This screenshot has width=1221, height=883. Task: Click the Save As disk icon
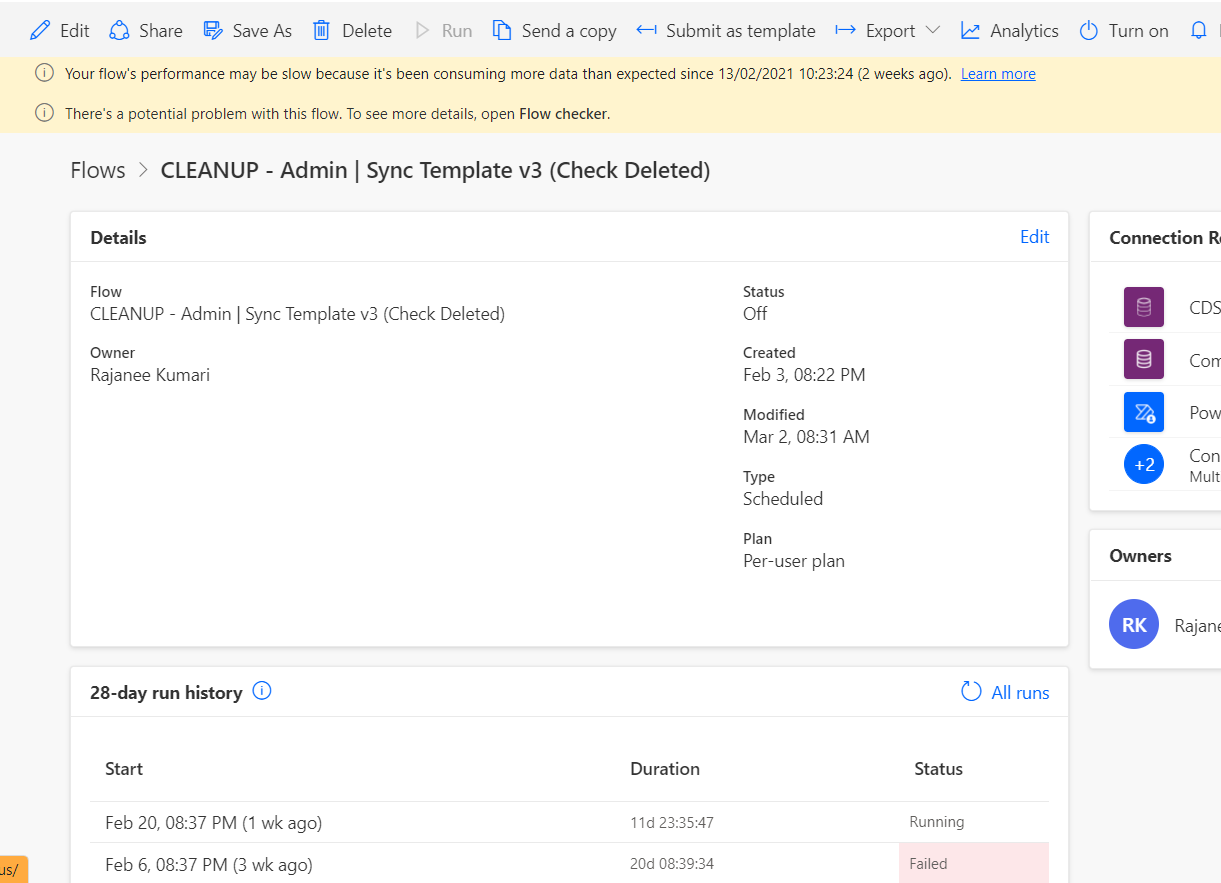click(x=213, y=31)
